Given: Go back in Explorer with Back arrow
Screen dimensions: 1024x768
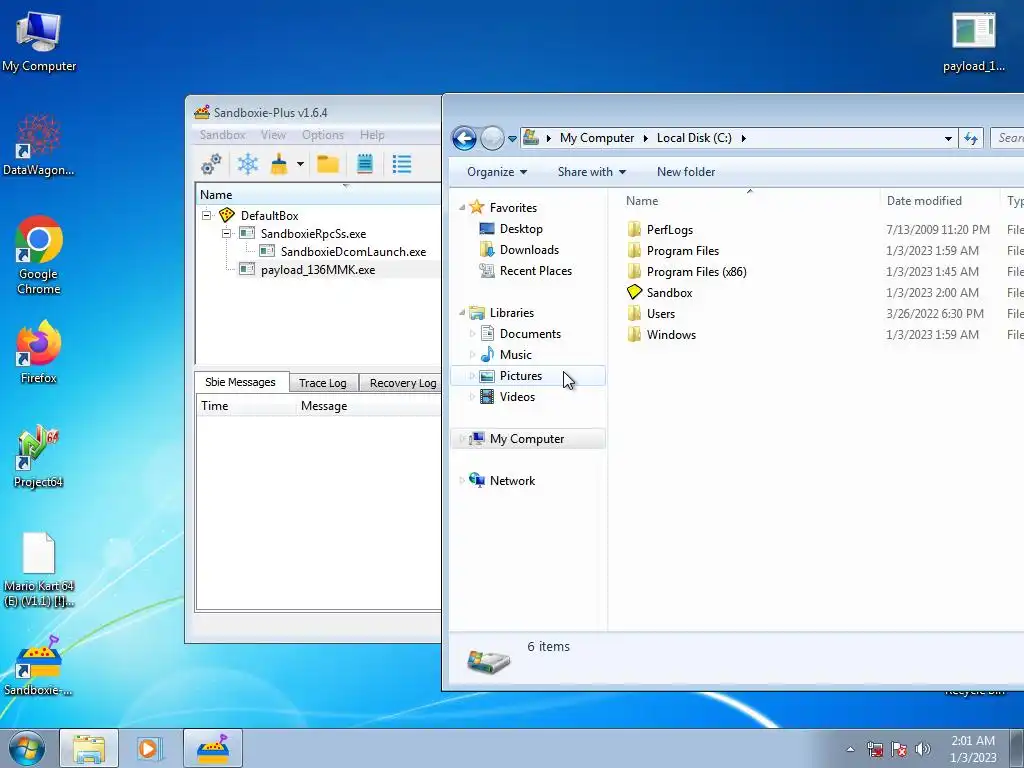Looking at the screenshot, I should pos(464,138).
